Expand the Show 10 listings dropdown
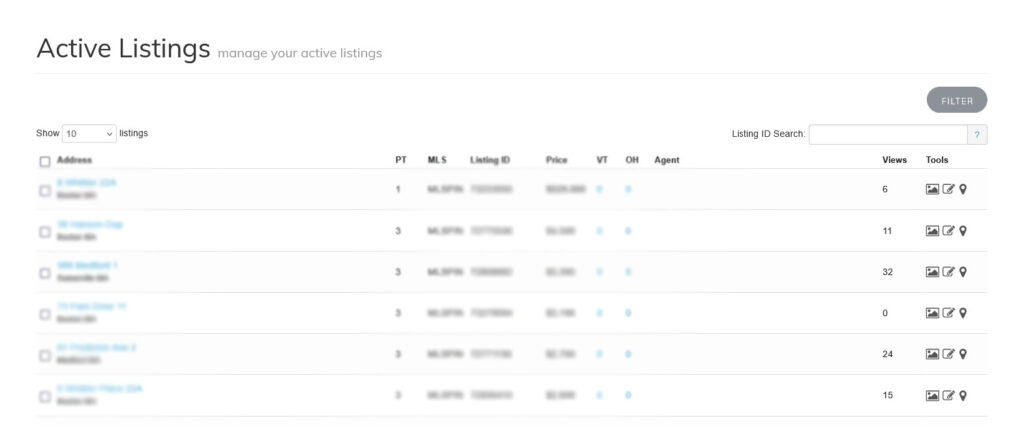The width and height of the screenshot is (1024, 425). coord(89,134)
